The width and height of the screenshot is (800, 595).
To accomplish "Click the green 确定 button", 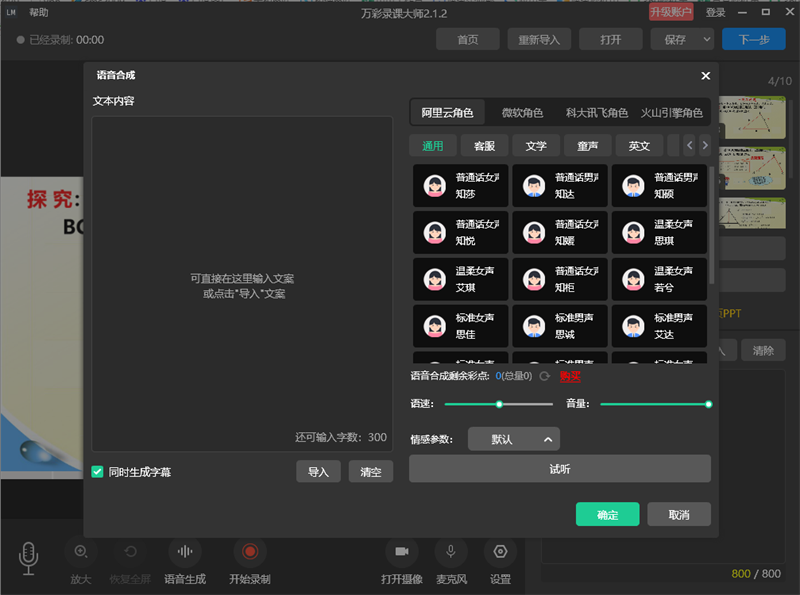I will tap(607, 515).
